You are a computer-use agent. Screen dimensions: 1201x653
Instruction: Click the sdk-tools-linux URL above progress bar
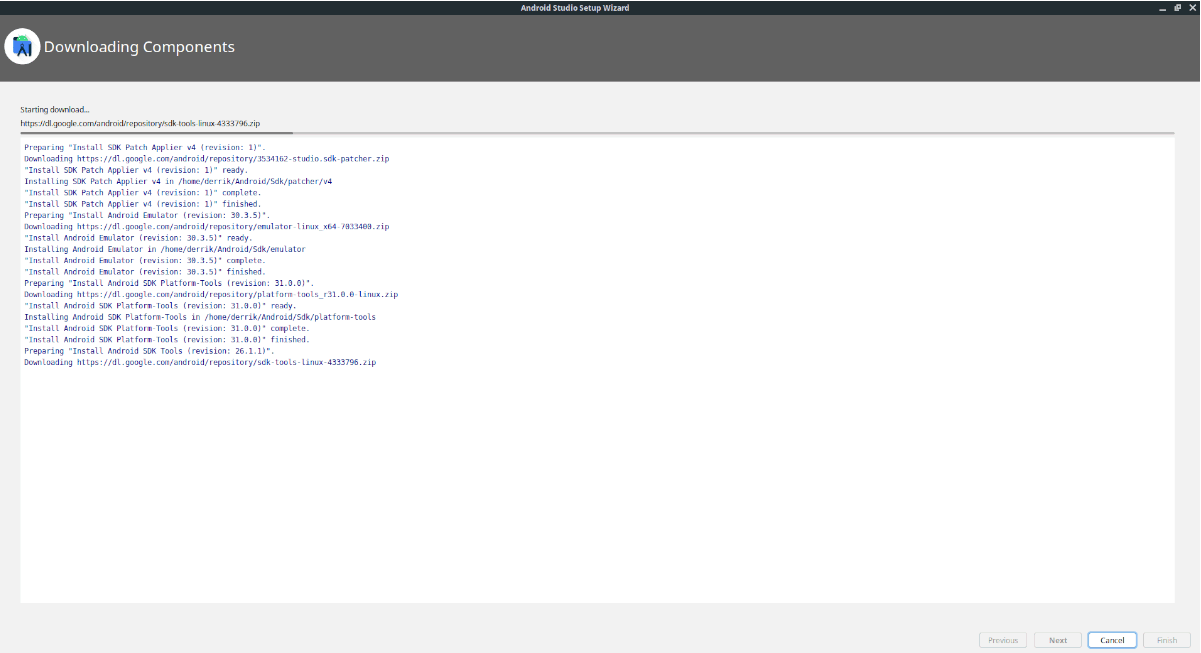[140, 123]
